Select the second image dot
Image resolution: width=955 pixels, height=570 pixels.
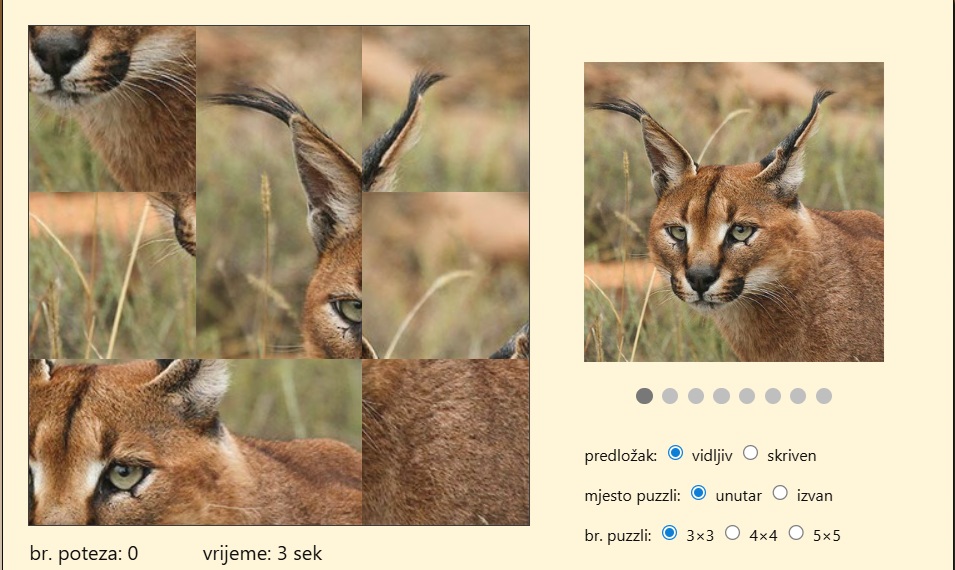point(670,396)
